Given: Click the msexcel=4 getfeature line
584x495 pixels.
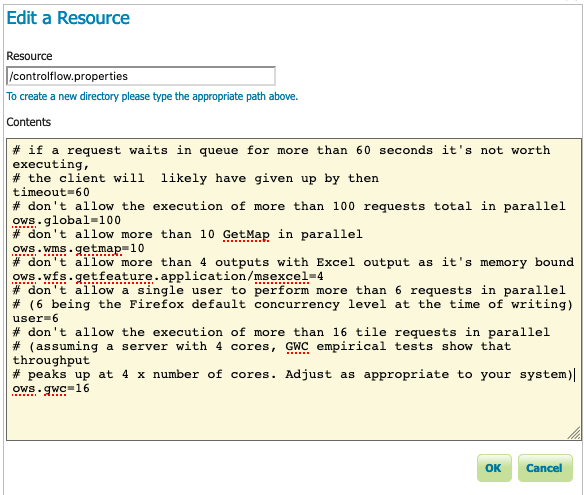Looking at the screenshot, I should (168, 276).
